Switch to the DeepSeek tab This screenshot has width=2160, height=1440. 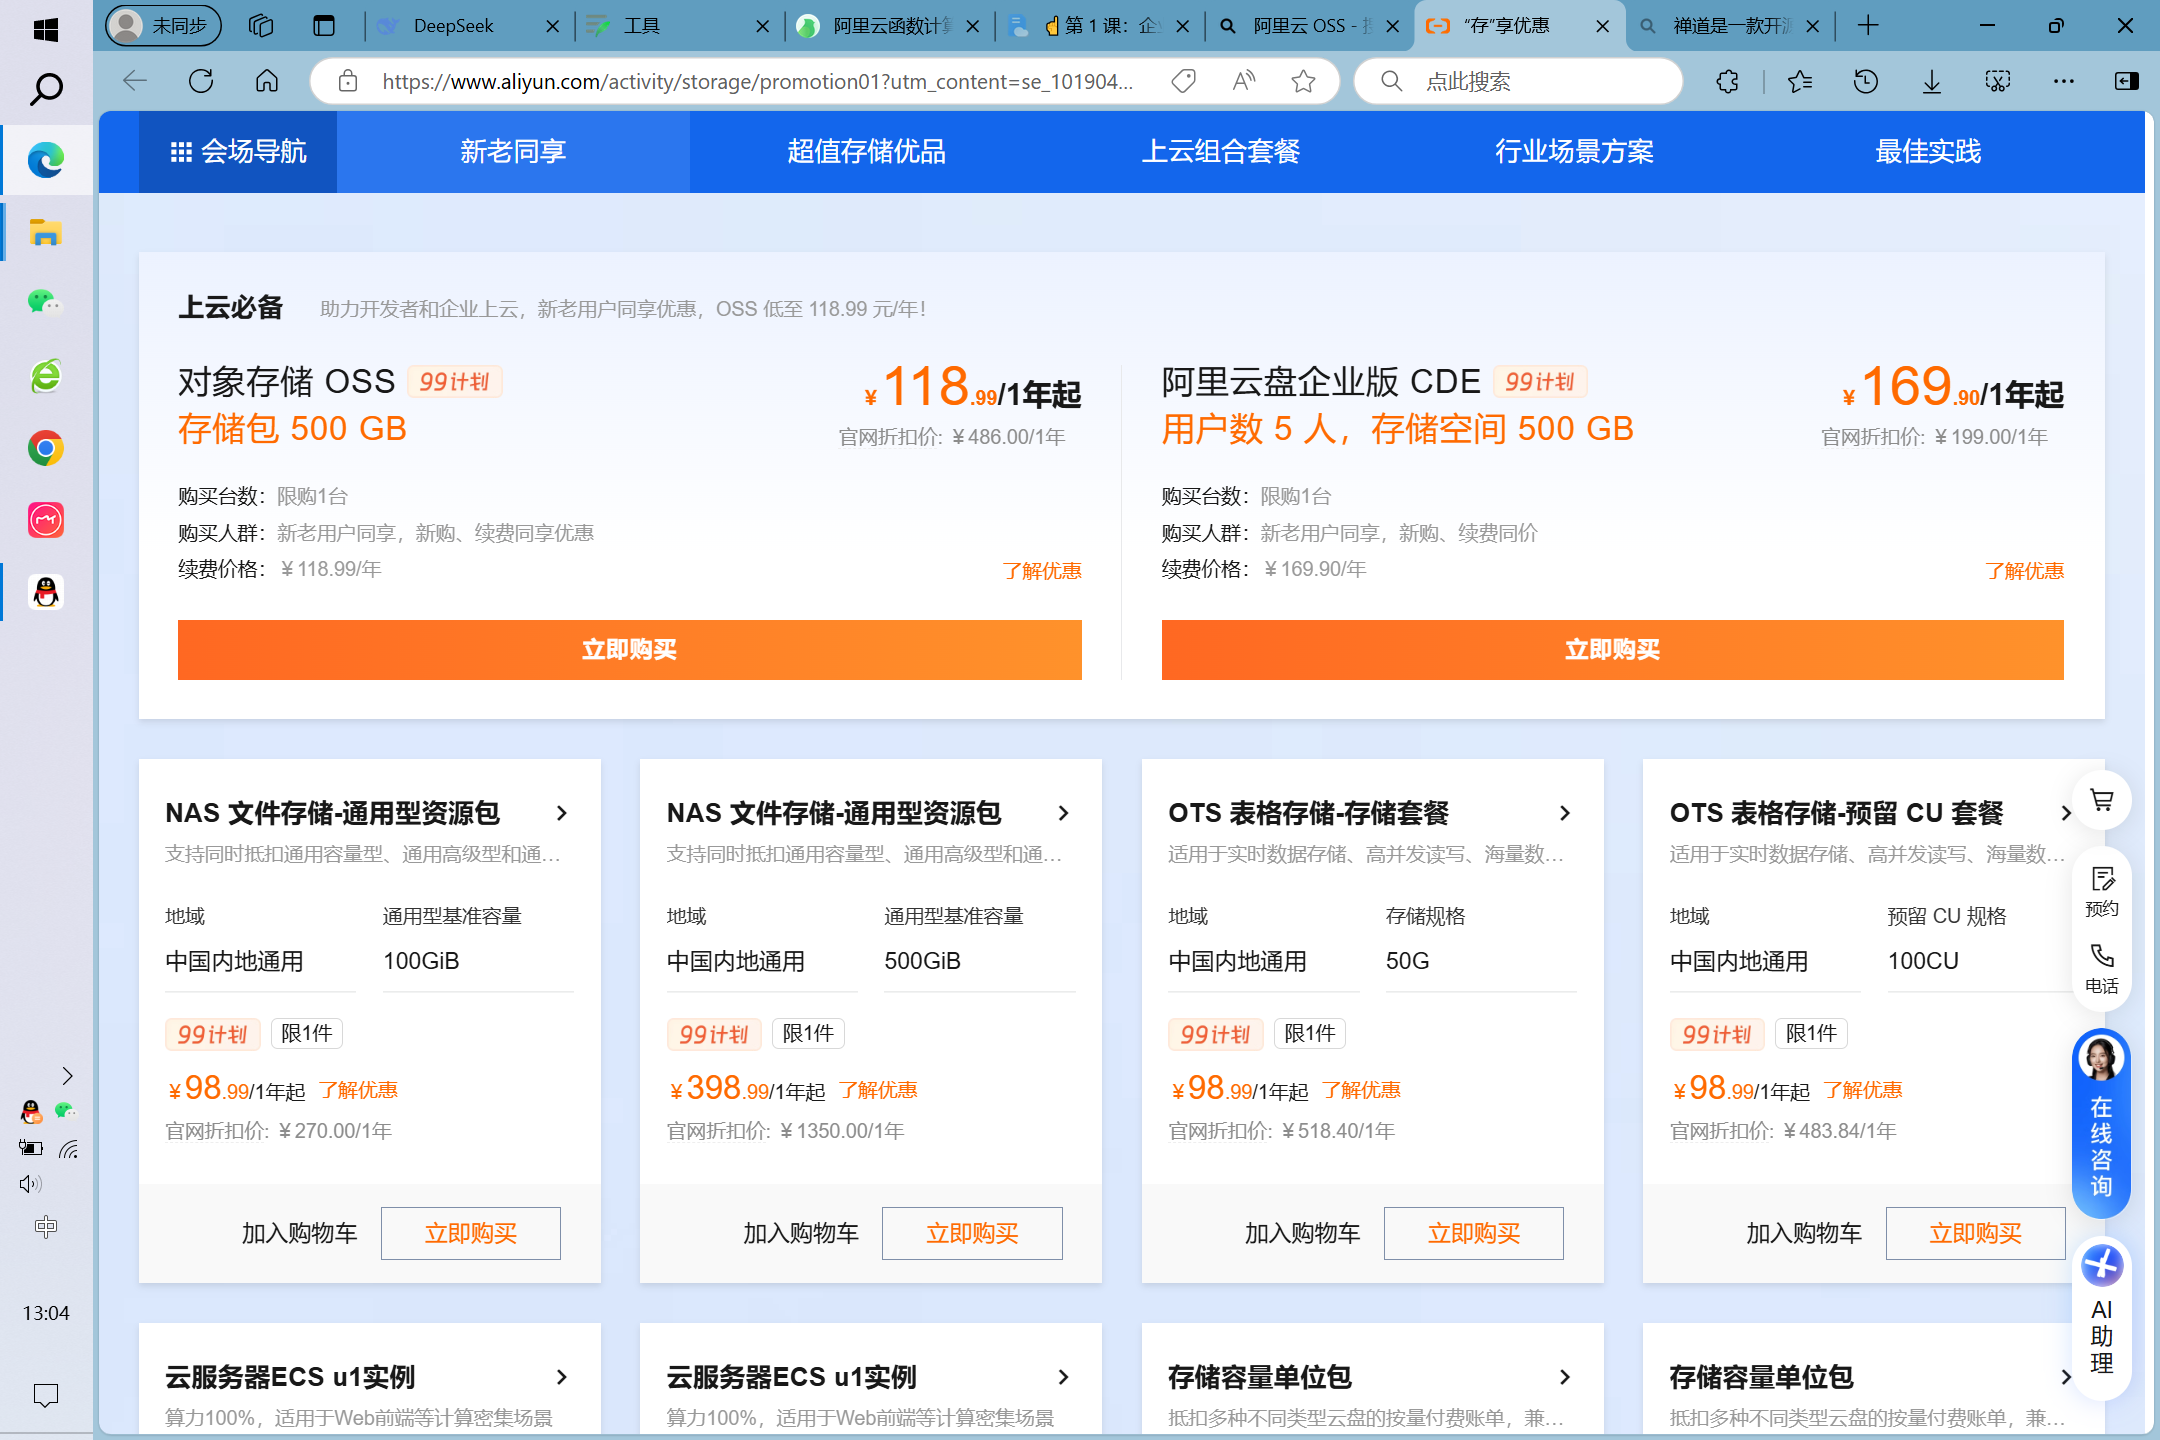click(x=467, y=26)
